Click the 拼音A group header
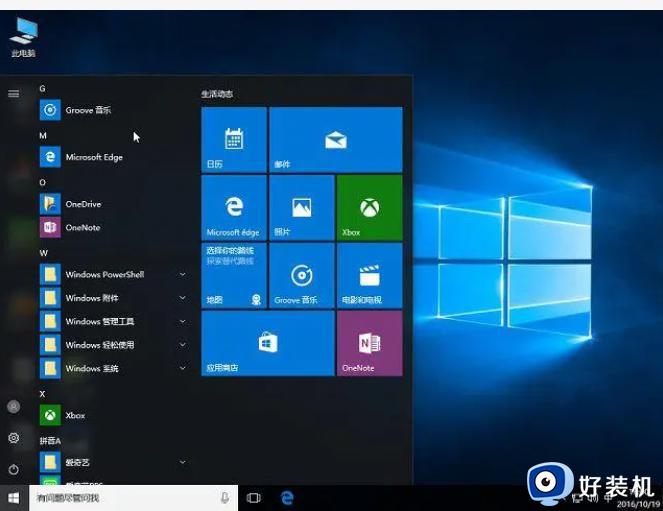The image size is (663, 511). [x=50, y=441]
